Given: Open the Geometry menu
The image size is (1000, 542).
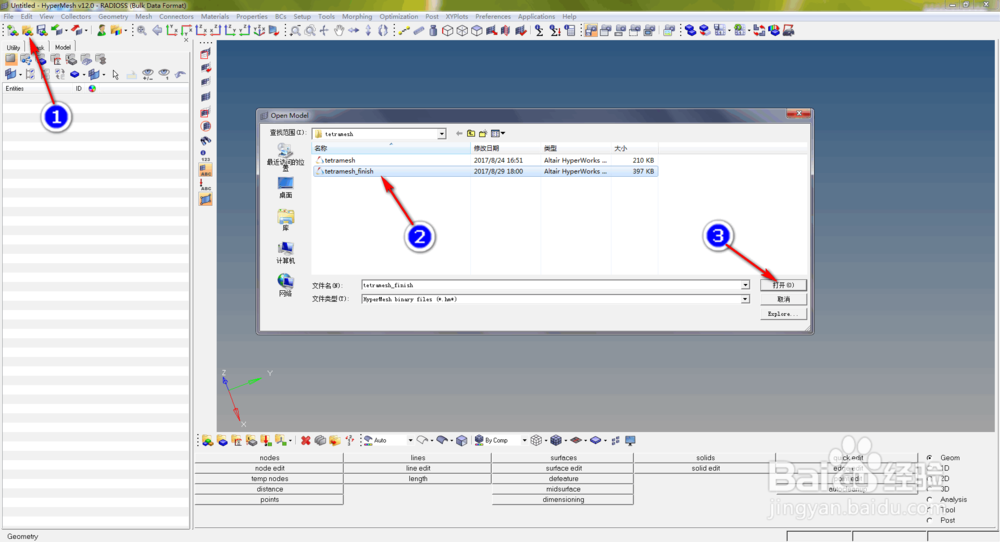Looking at the screenshot, I should tap(113, 17).
